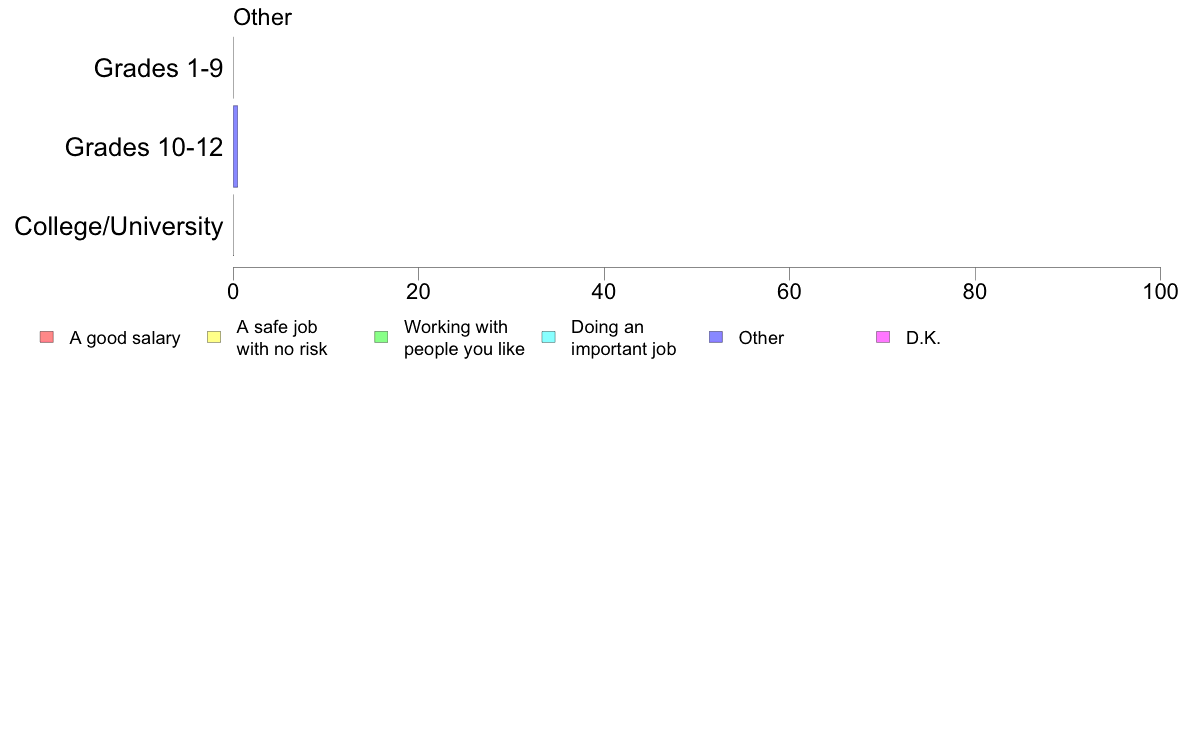Click the 100 tick on the x-axis

click(x=1160, y=292)
